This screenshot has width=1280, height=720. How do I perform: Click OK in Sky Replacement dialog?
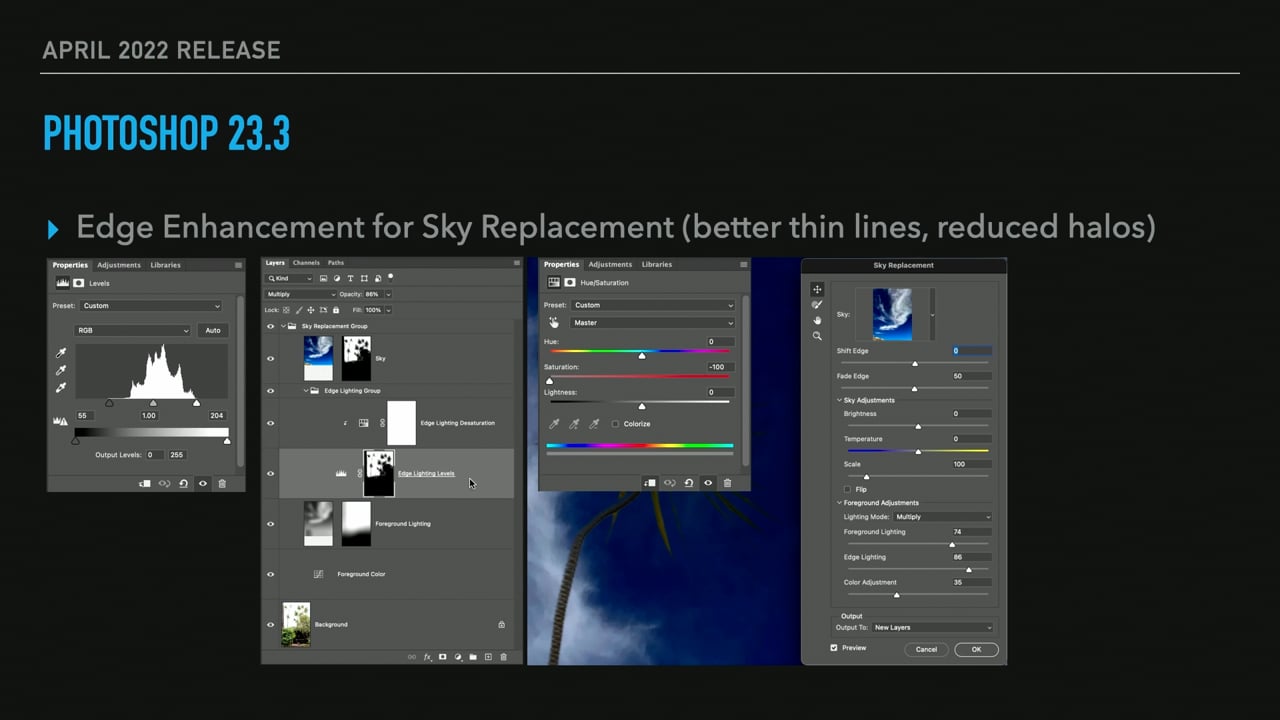coord(976,649)
